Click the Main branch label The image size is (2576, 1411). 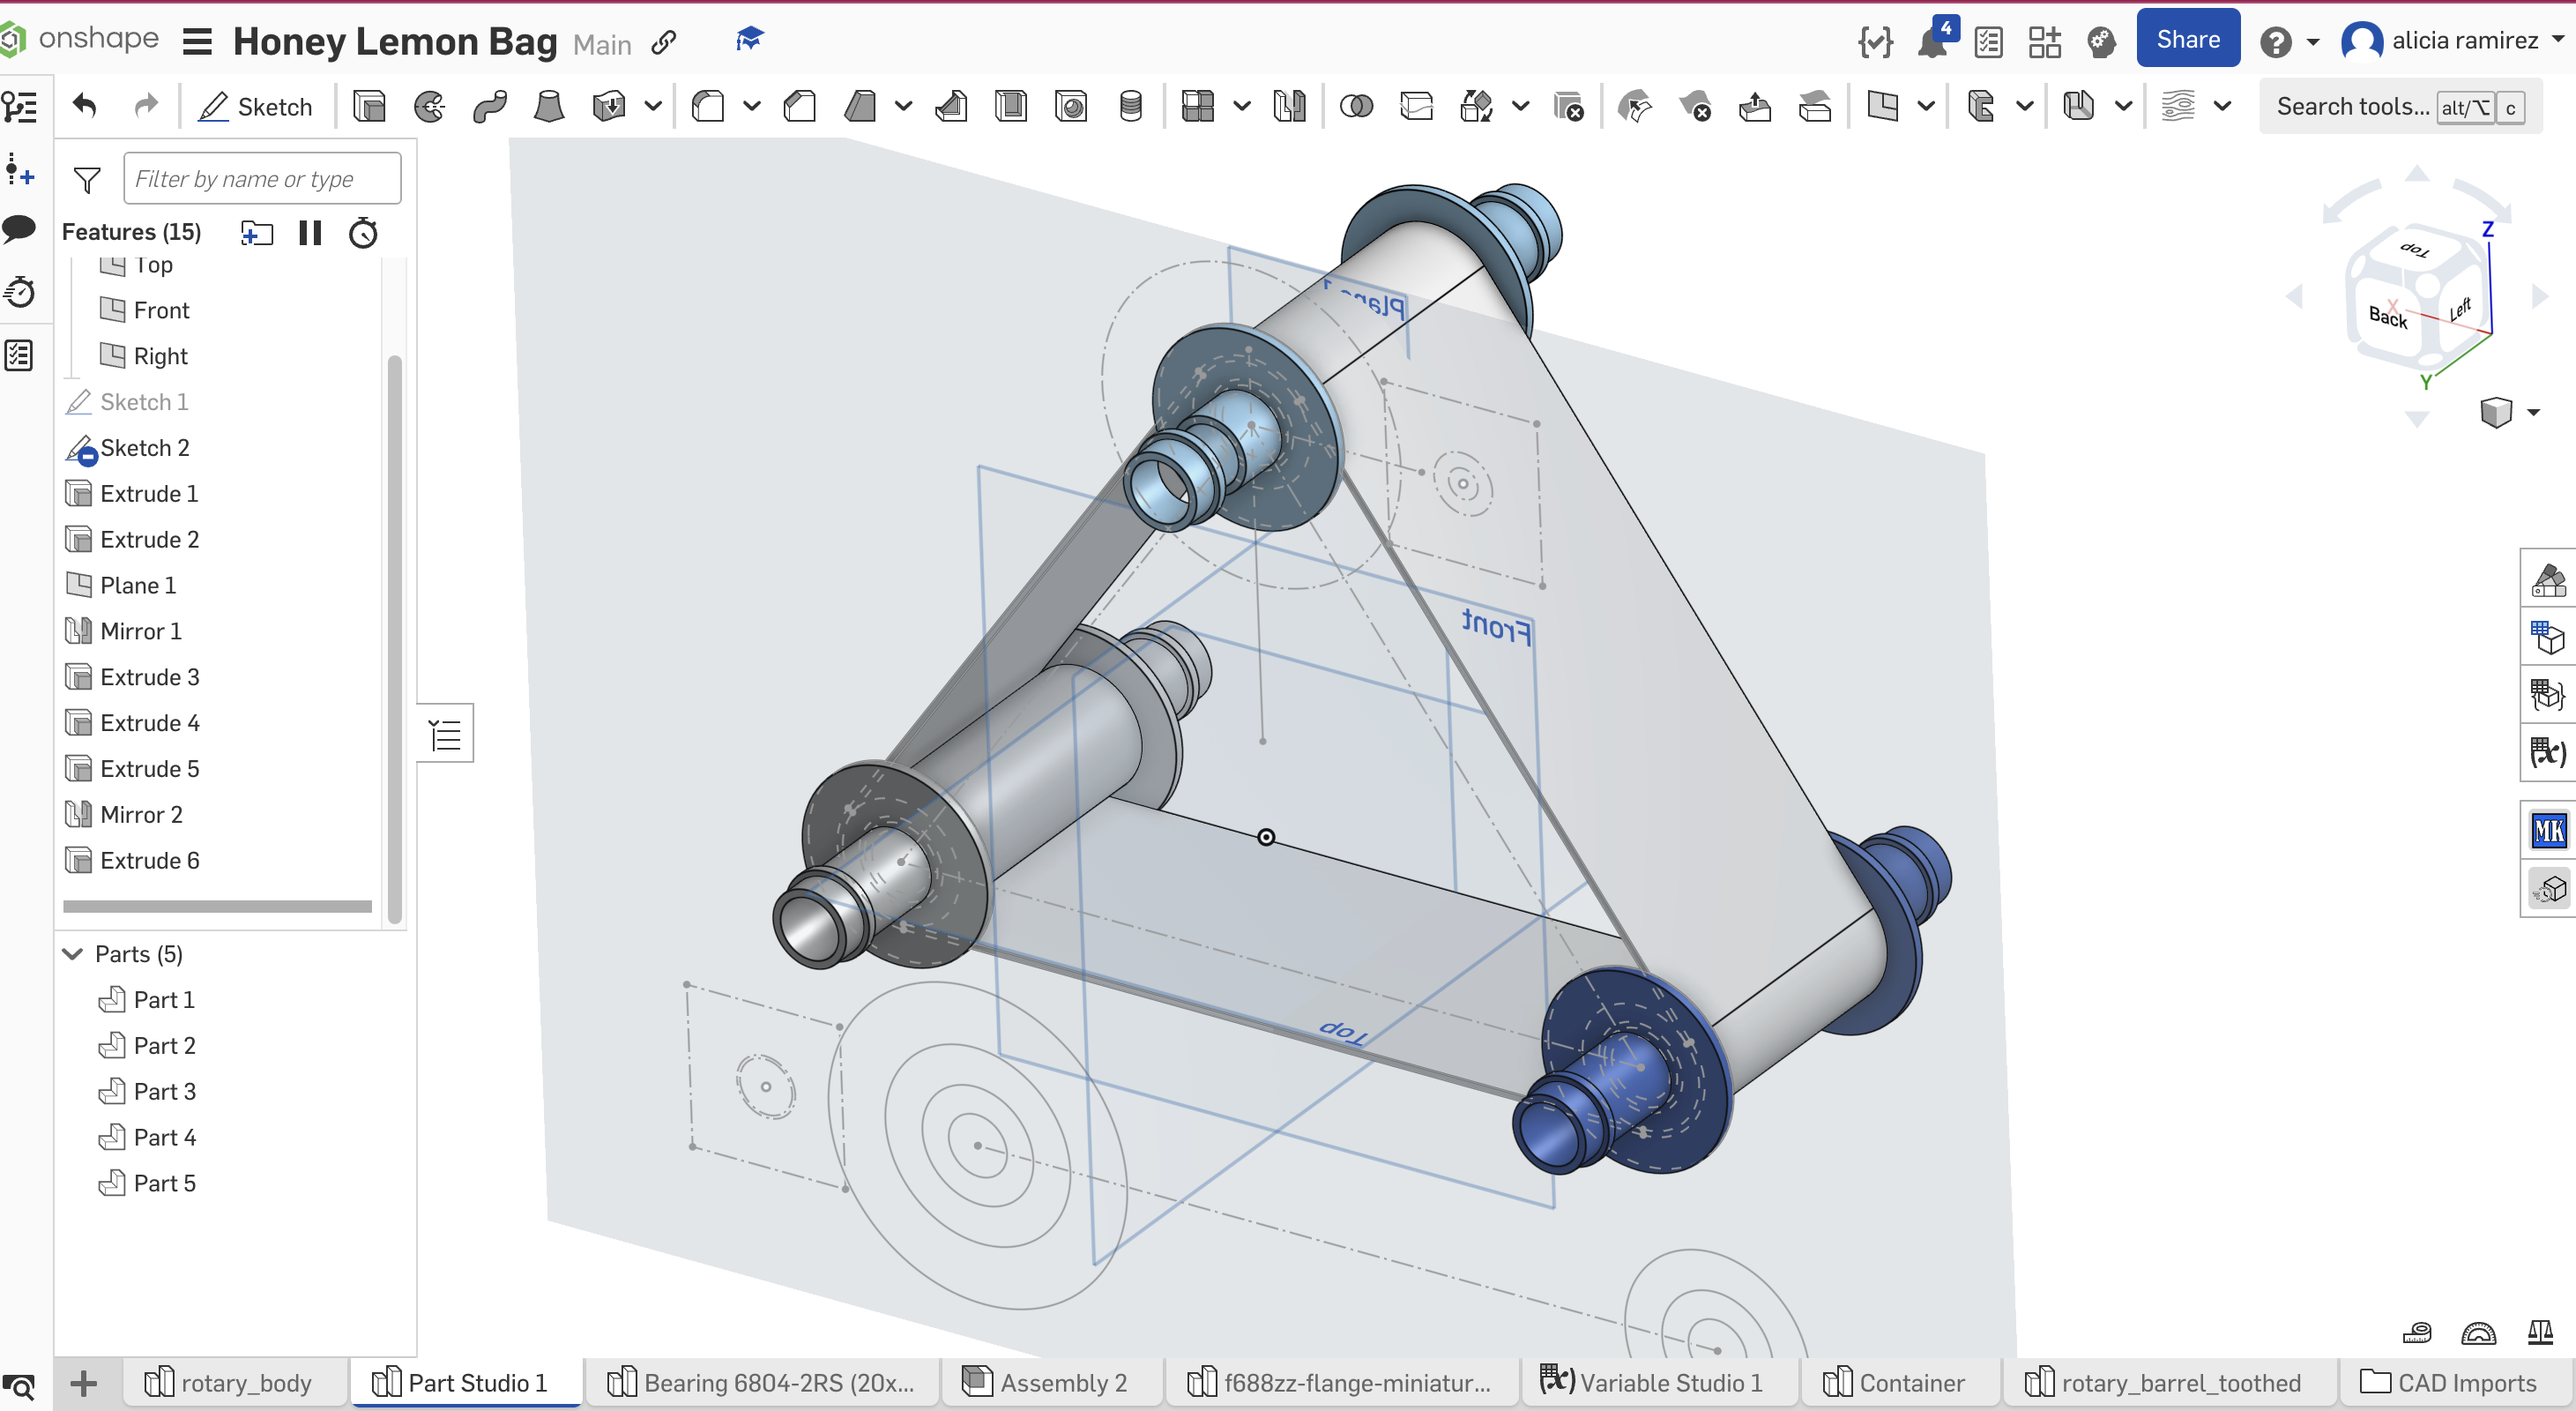(x=602, y=44)
